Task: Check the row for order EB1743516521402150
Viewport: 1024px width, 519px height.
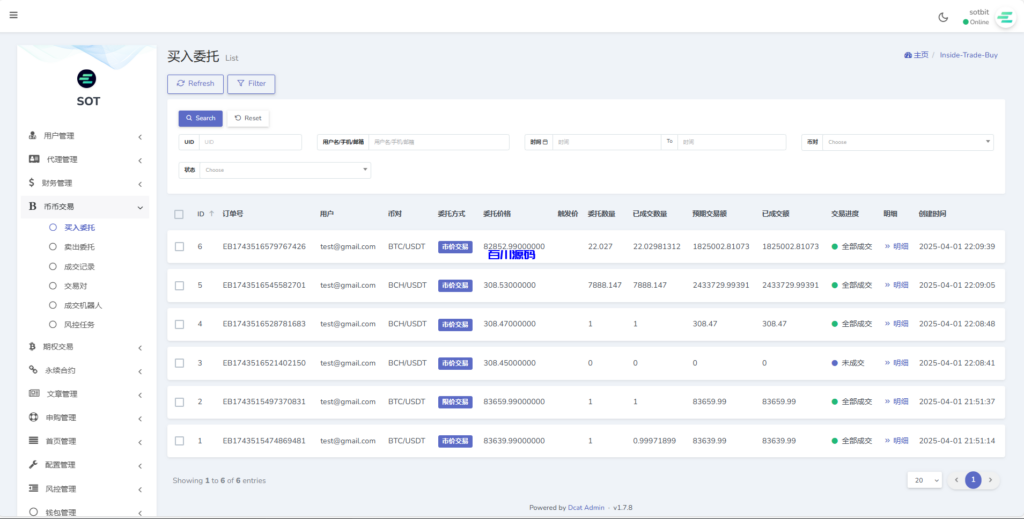Action: pos(179,363)
